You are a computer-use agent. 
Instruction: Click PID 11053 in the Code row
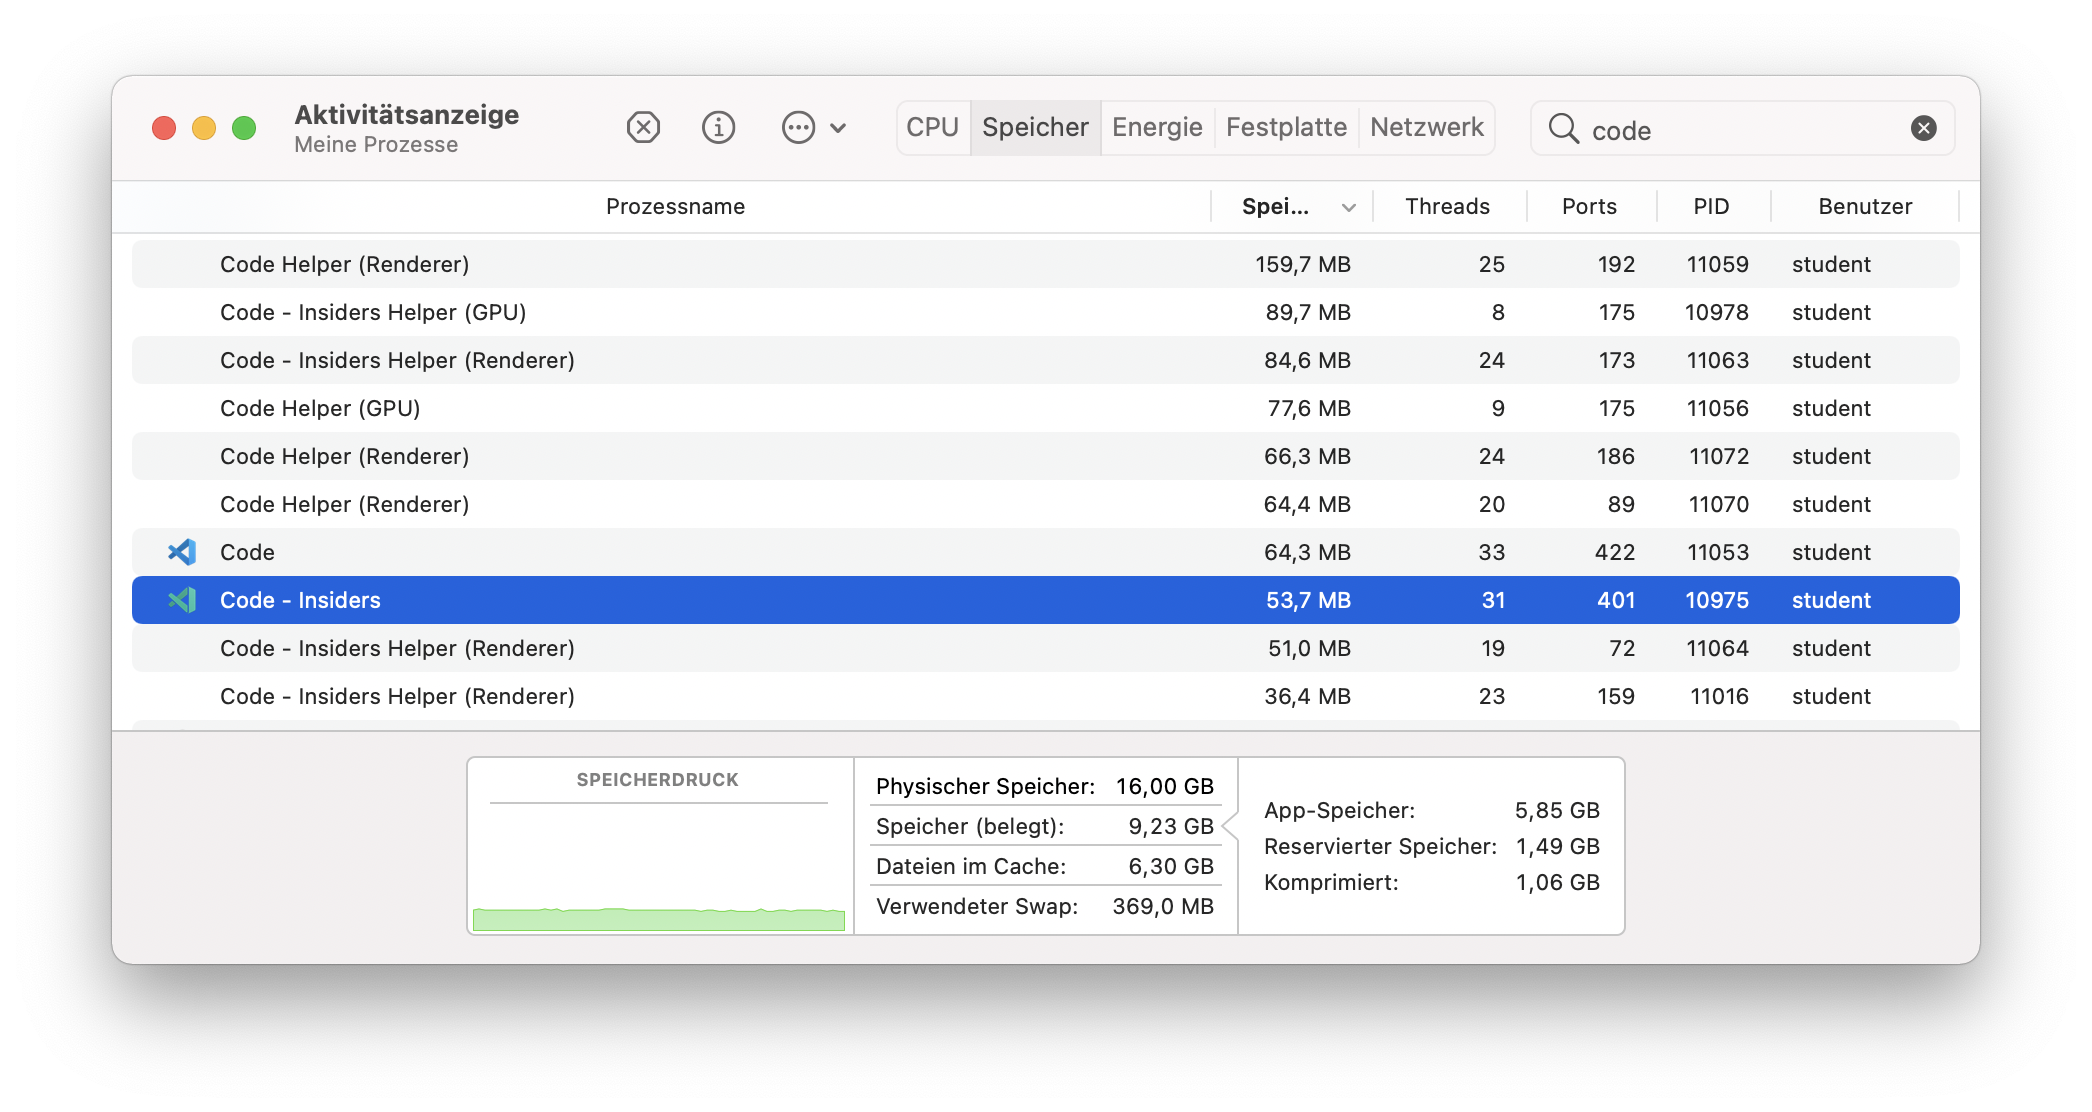[1718, 552]
